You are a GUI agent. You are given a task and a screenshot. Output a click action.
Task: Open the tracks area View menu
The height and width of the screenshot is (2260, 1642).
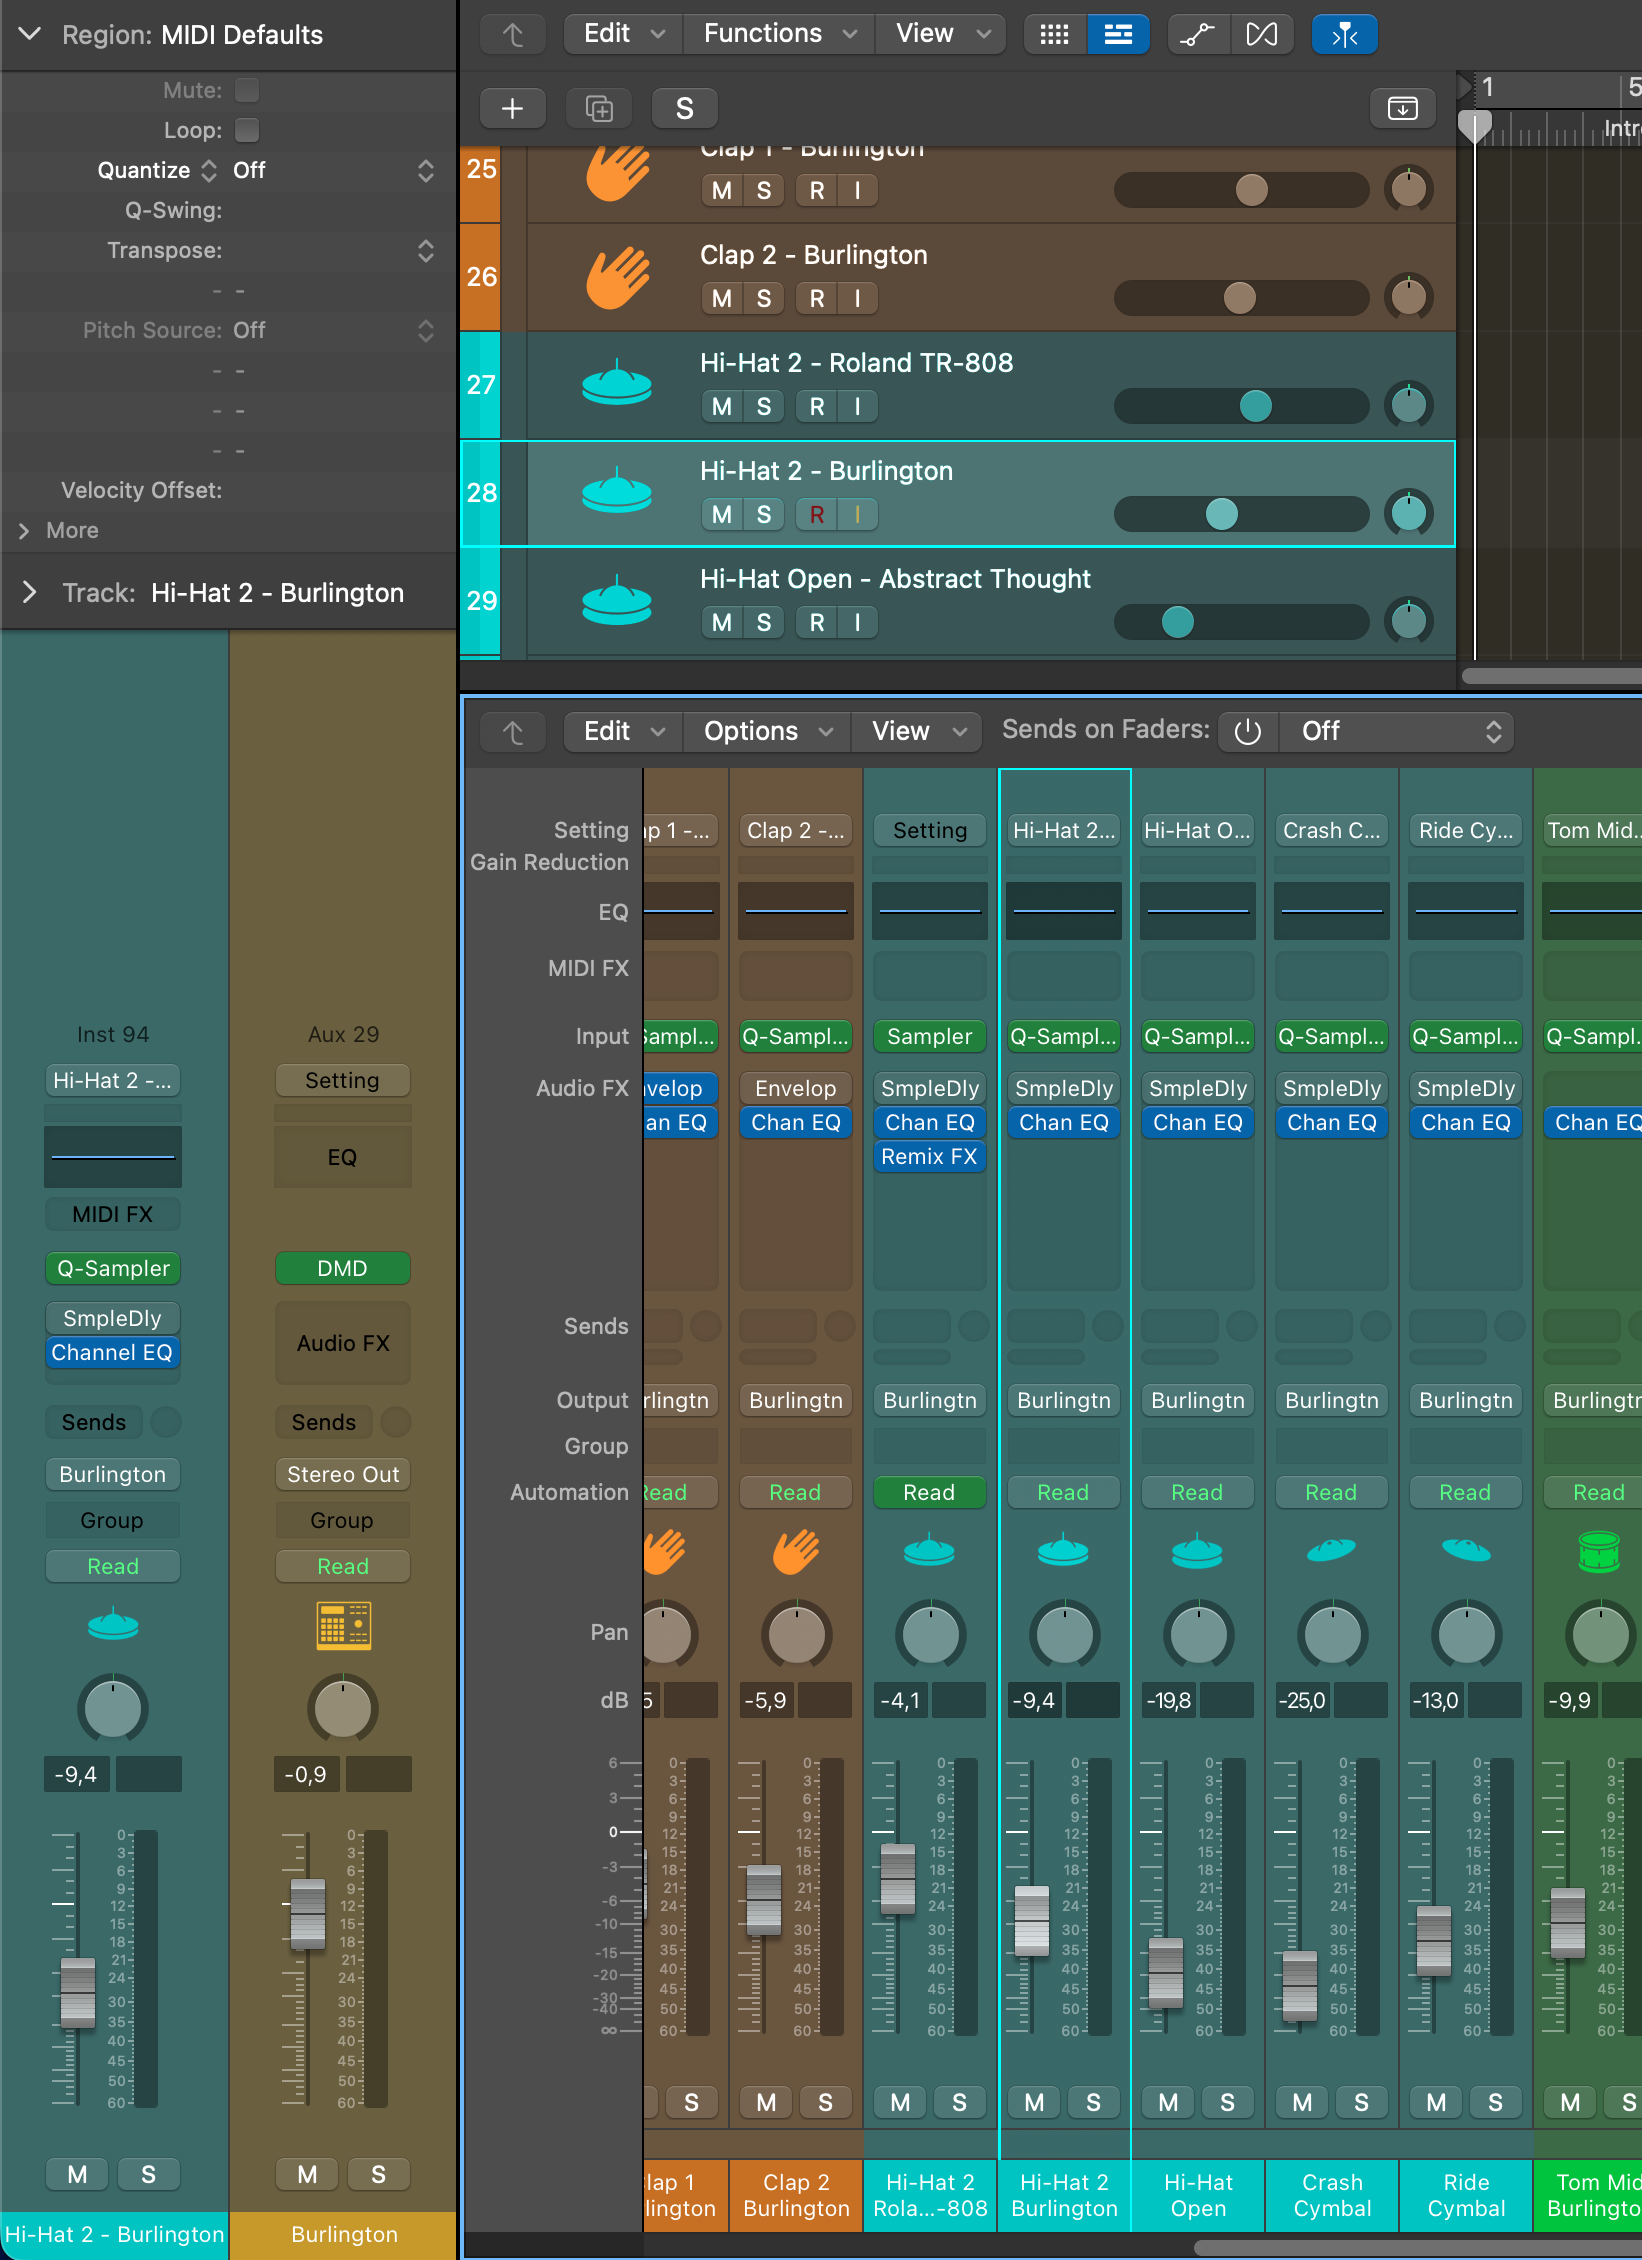point(941,34)
